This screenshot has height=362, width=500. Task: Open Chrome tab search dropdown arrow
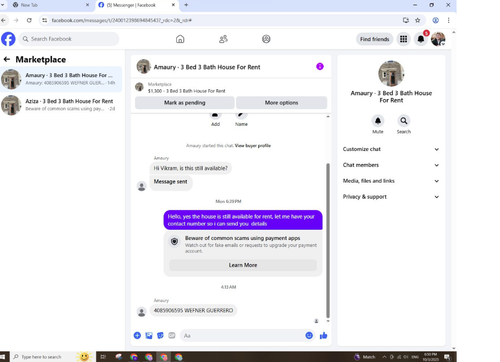3,5
